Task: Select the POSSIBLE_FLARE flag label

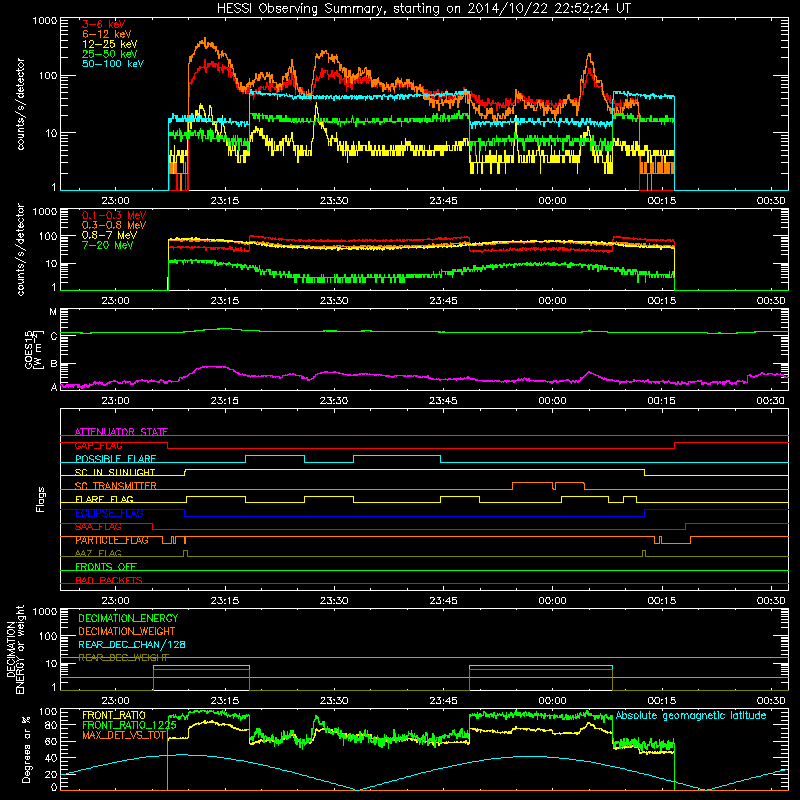Action: pos(115,459)
